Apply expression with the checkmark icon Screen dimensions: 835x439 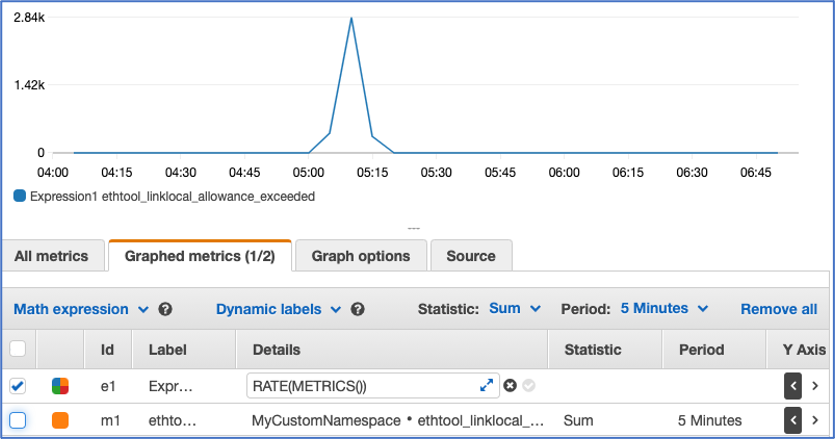pos(529,385)
